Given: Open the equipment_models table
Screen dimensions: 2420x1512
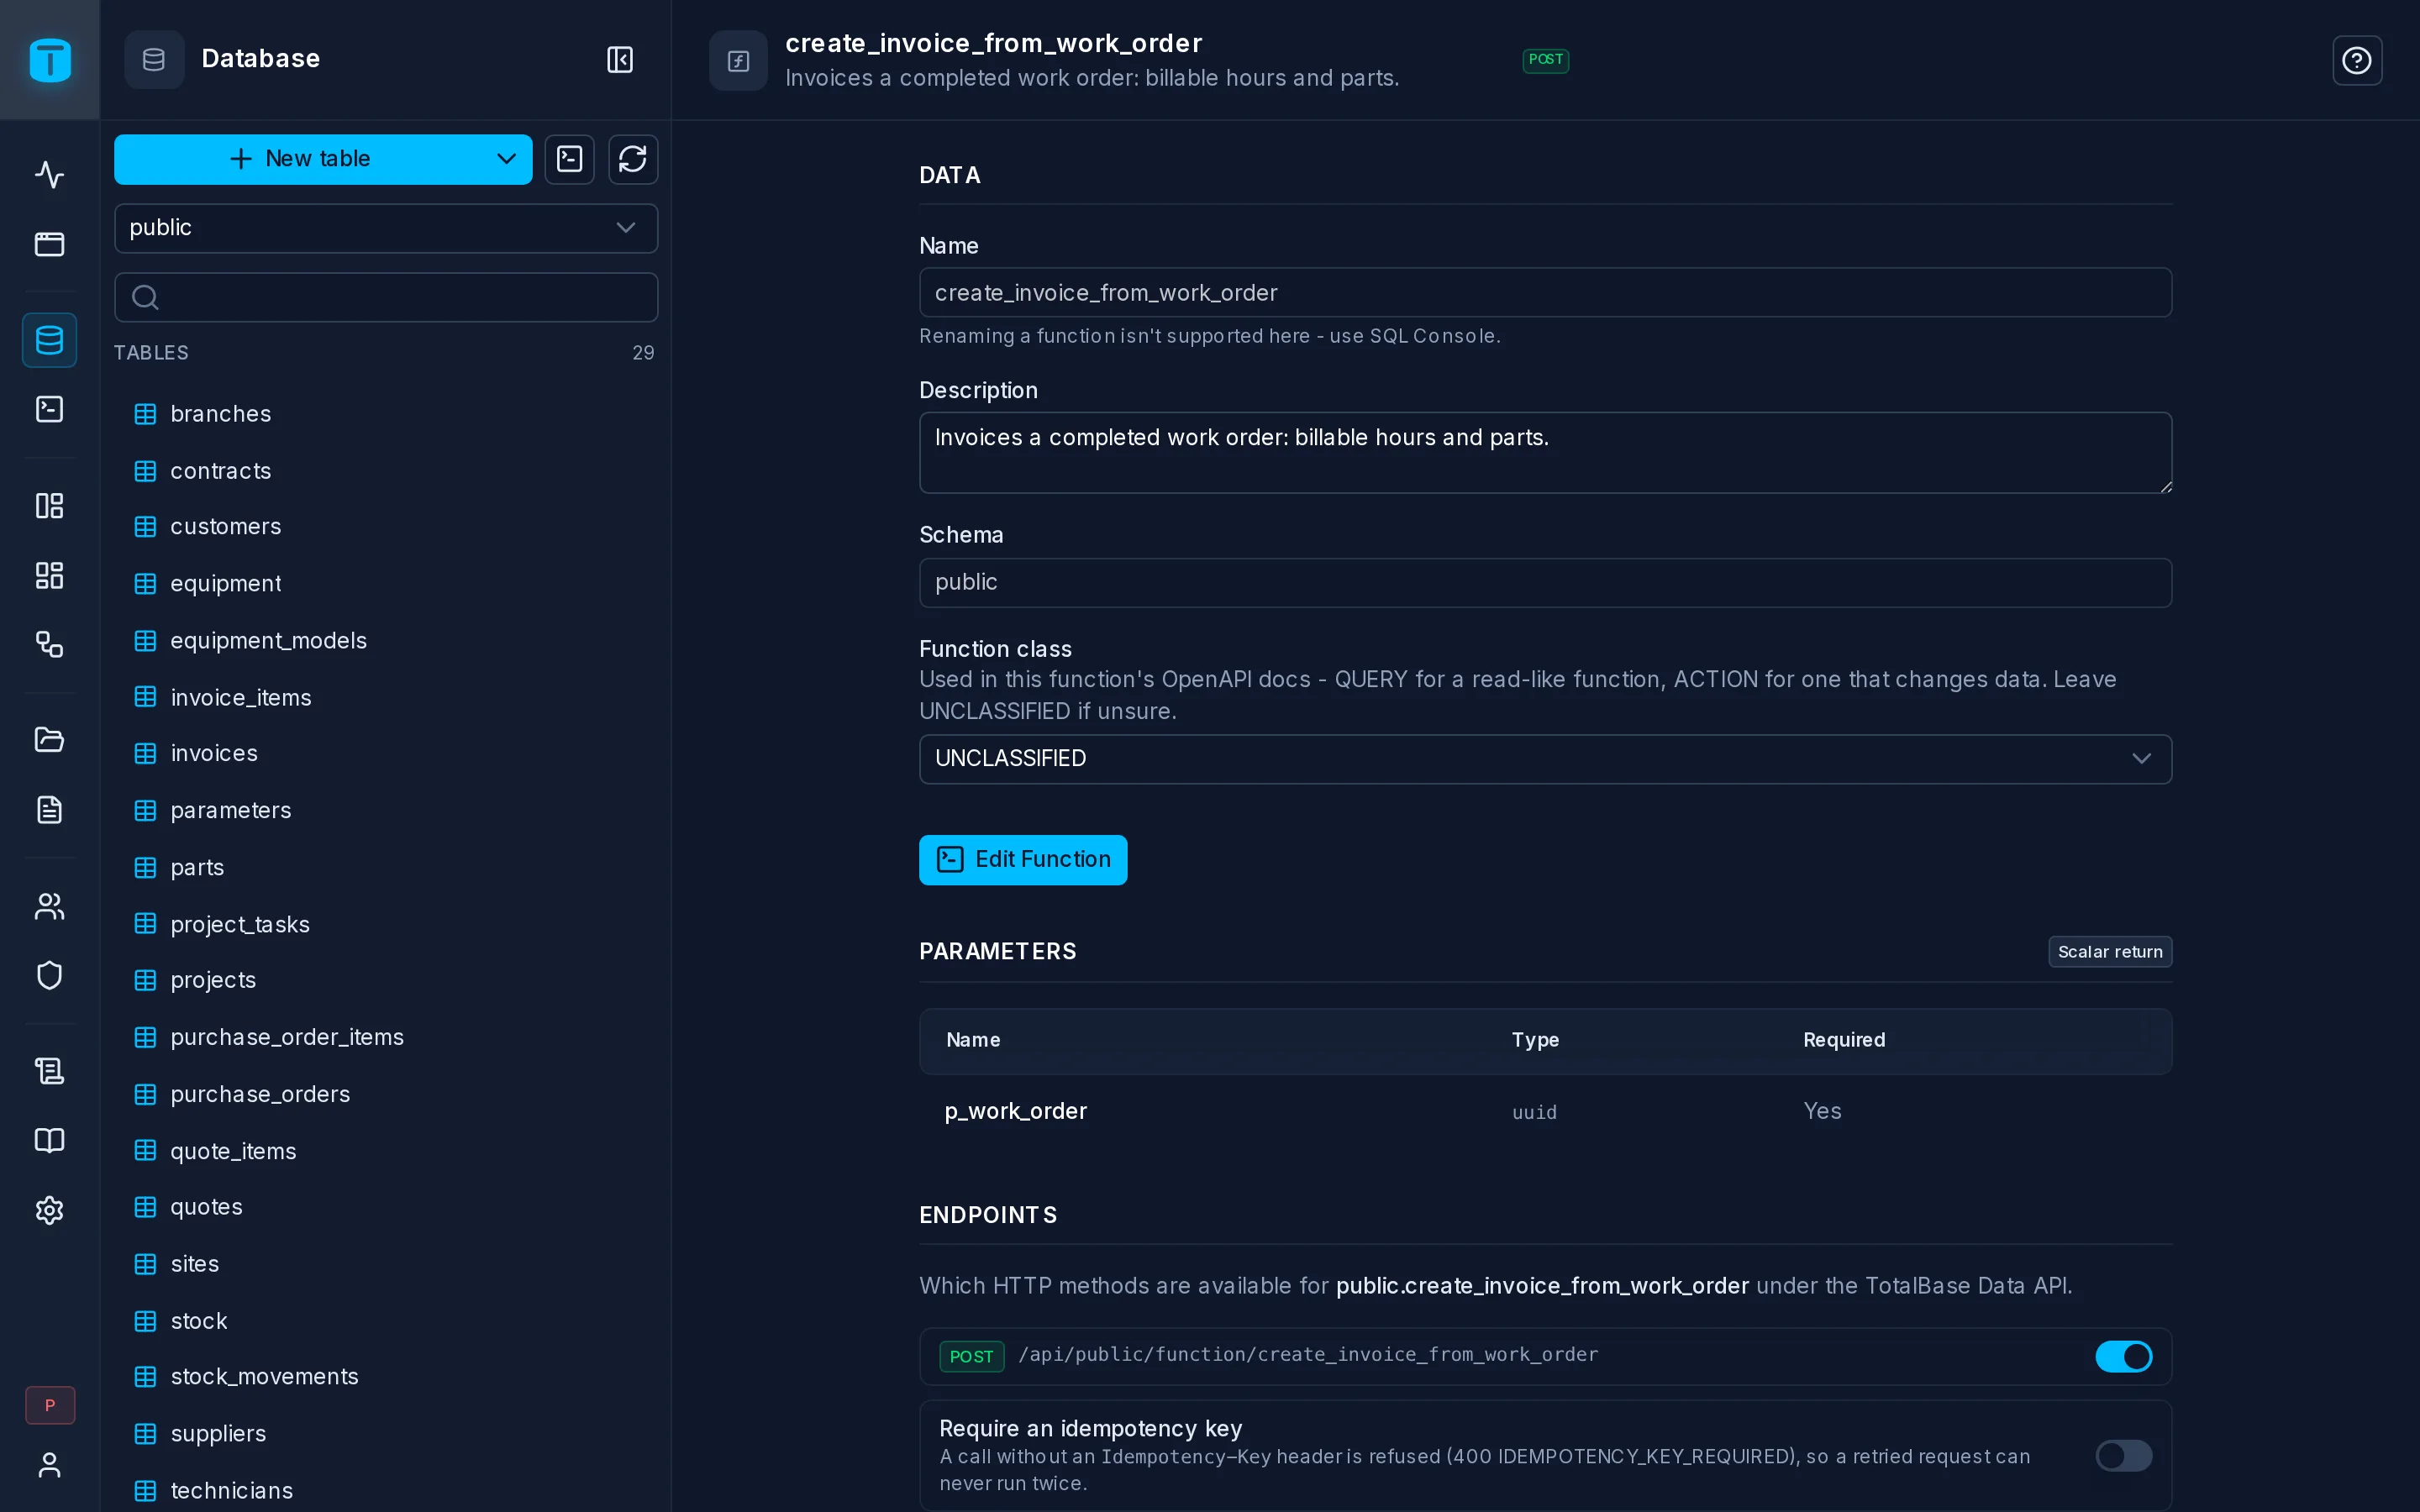Looking at the screenshot, I should pos(386,641).
